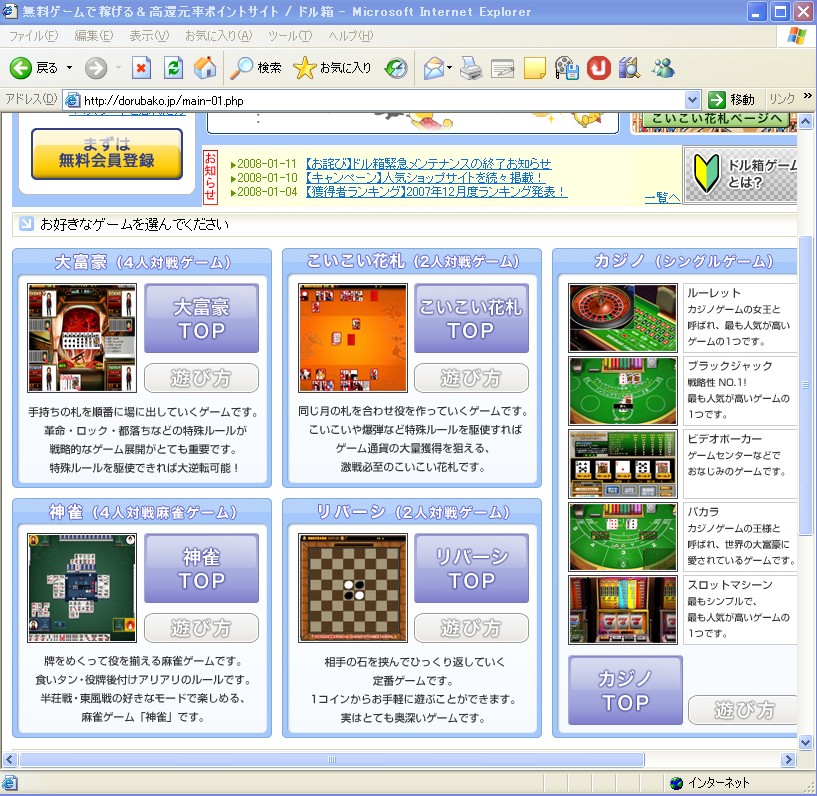Viewport: 817px width, 796px height.
Task: Click the Forward arrow toolbar icon
Action: coord(96,68)
